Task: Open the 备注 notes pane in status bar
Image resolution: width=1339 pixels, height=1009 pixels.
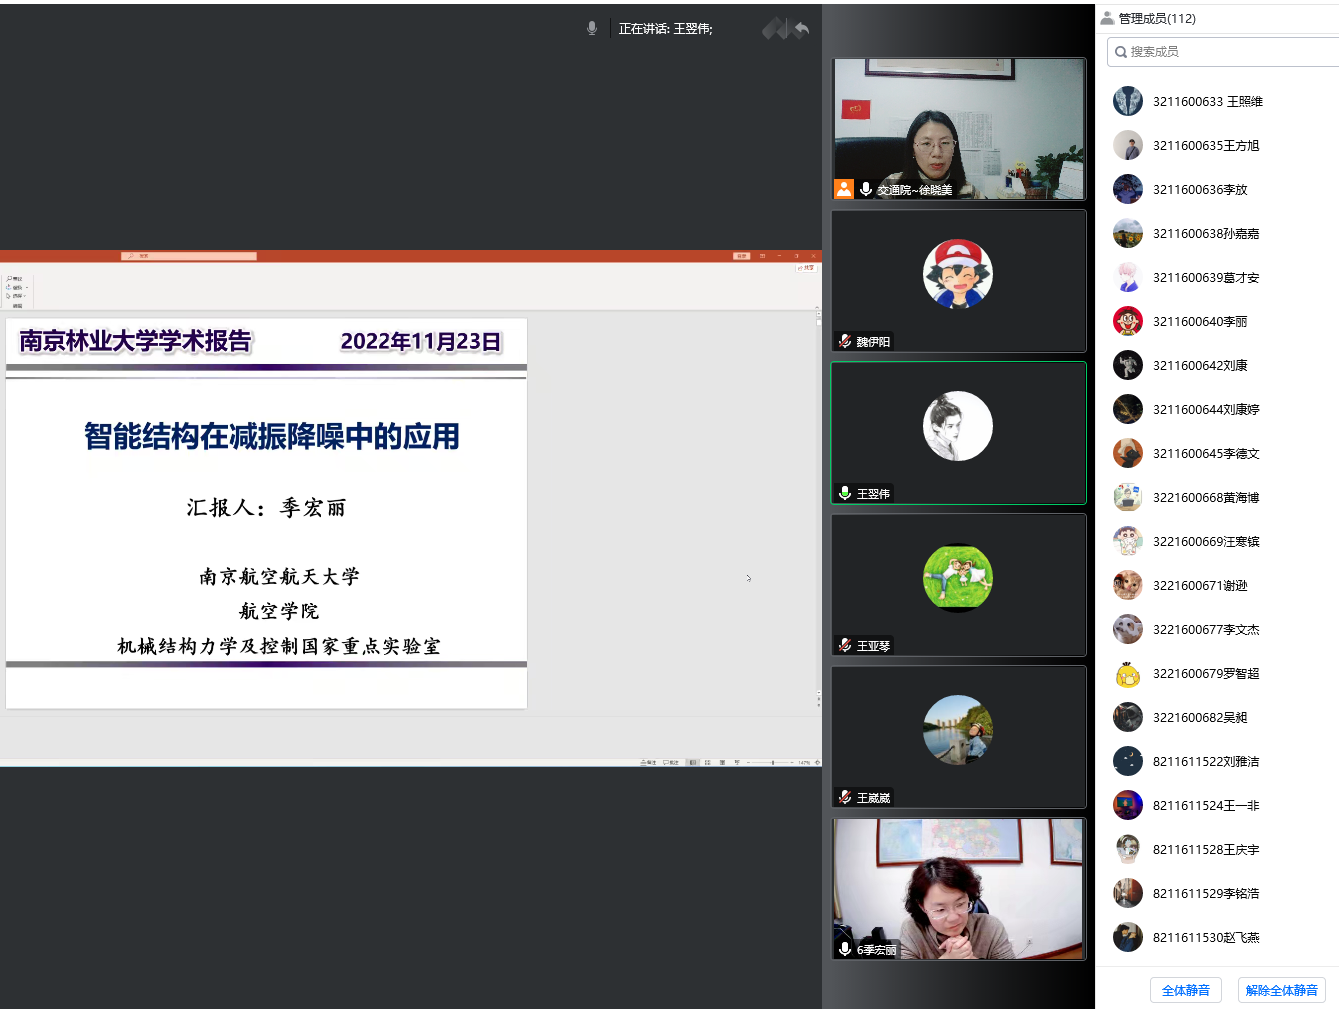Action: [650, 762]
